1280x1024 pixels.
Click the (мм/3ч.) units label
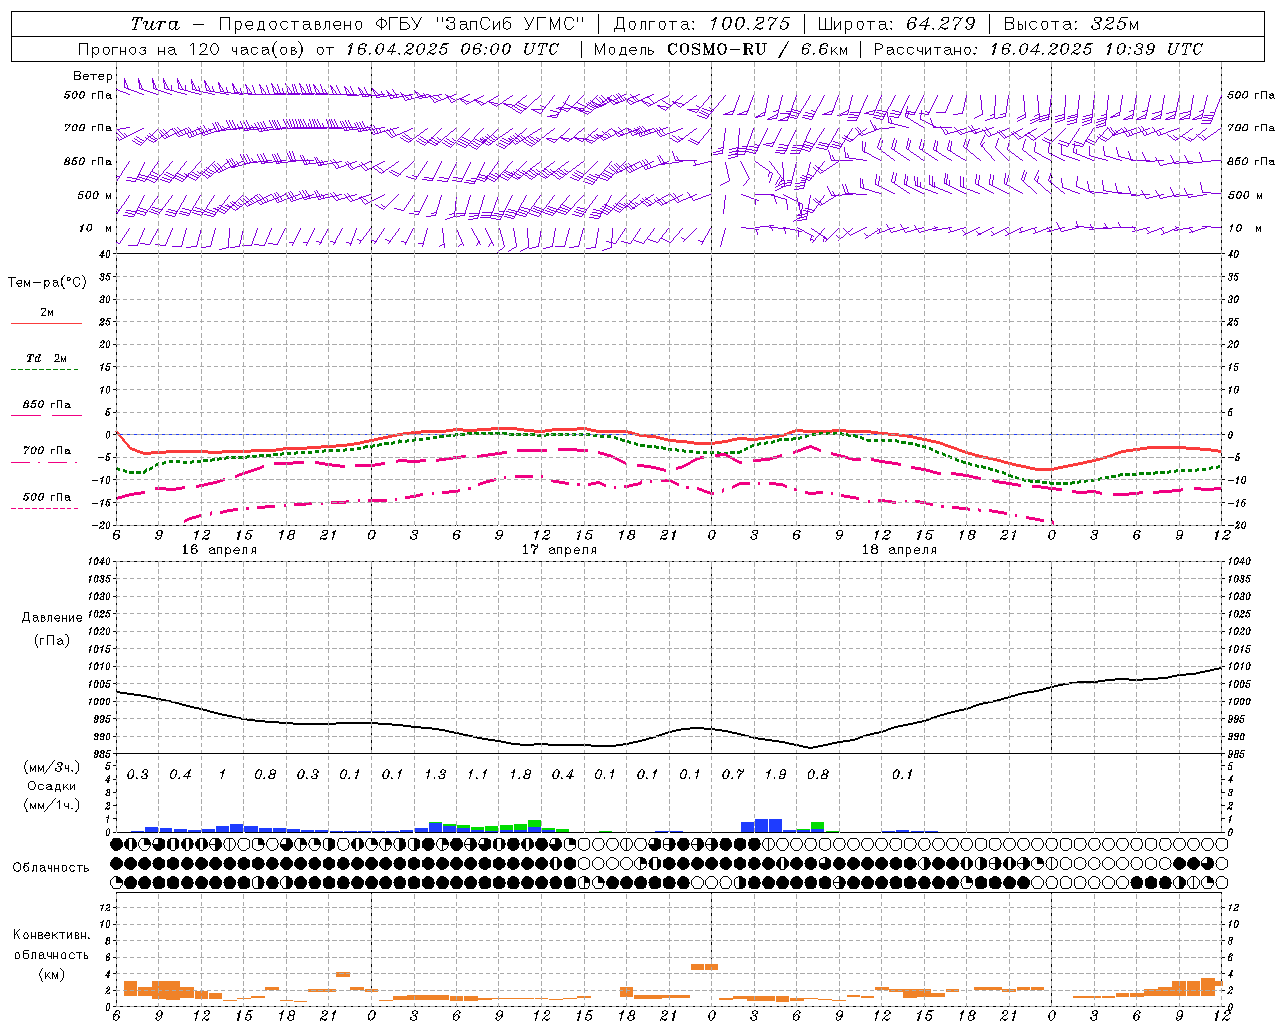tap(51, 768)
